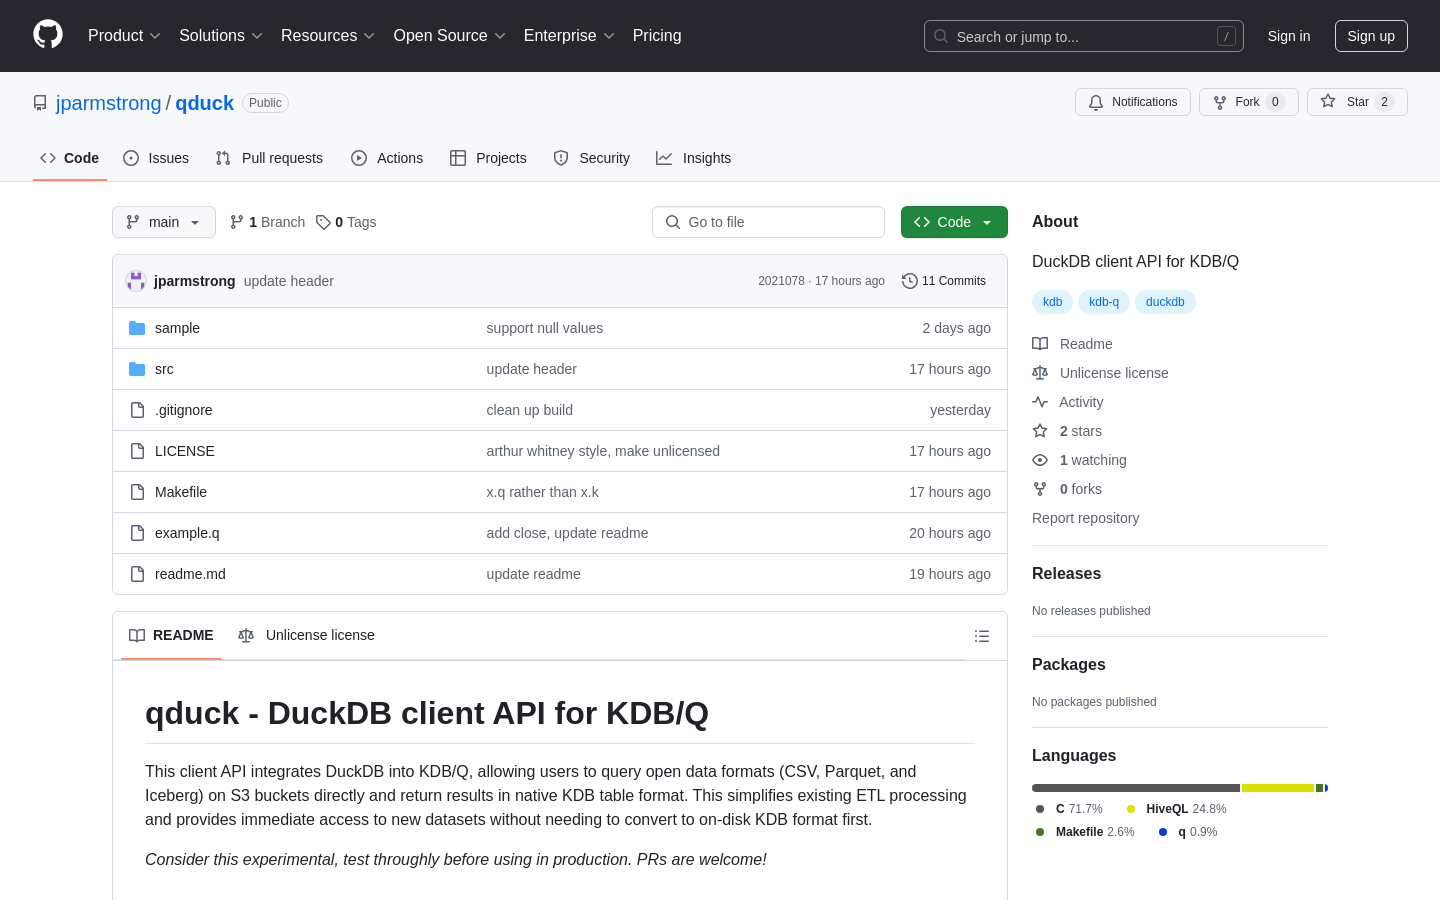
Task: Click the duckdb topic tag
Action: coord(1165,302)
